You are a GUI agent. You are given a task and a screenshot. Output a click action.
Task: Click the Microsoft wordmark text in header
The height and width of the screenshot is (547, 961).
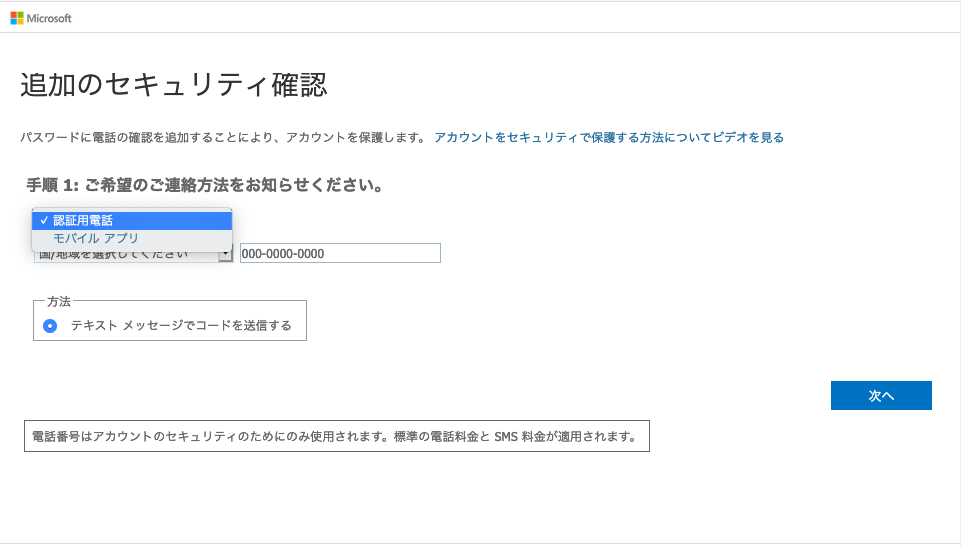pos(49,18)
